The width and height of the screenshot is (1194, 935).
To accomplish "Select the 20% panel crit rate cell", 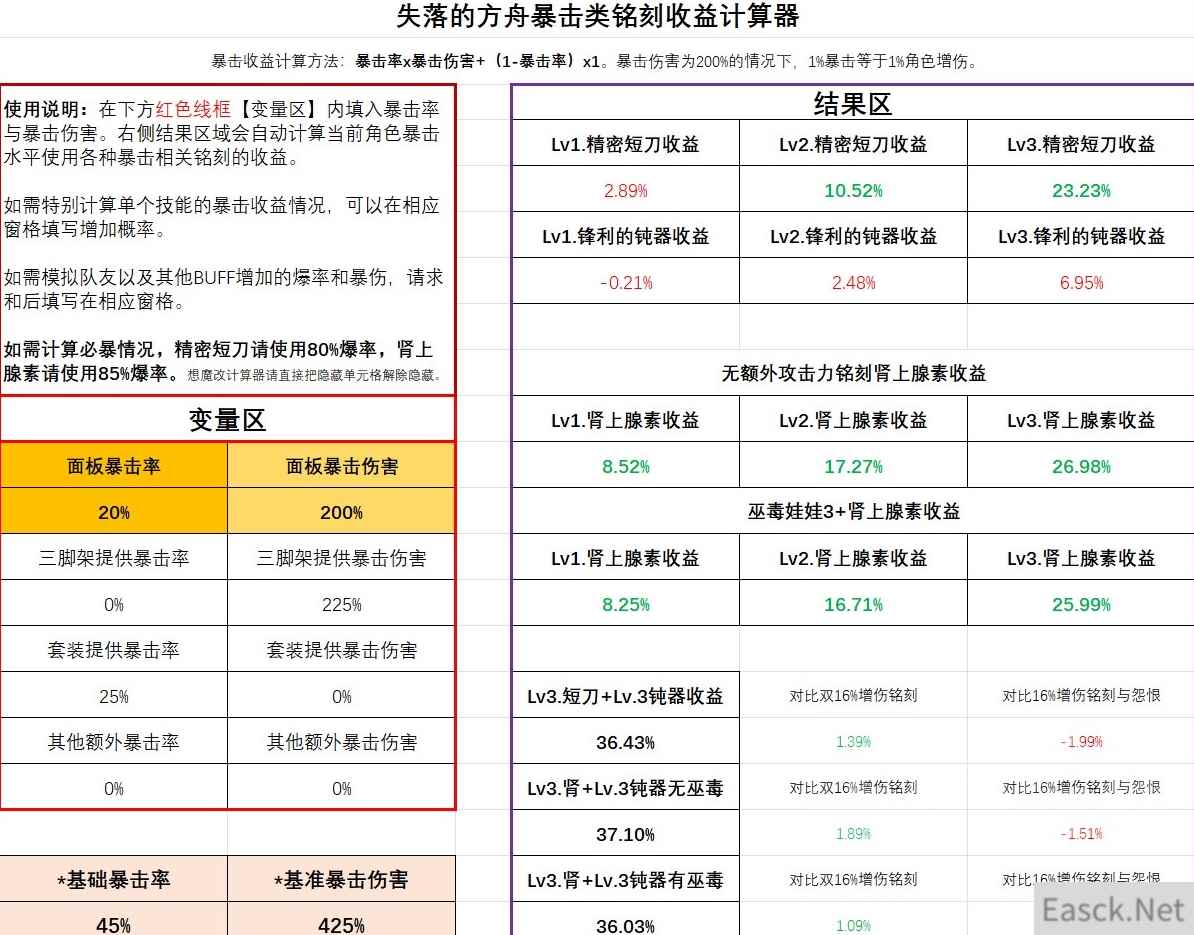I will pyautogui.click(x=114, y=512).
